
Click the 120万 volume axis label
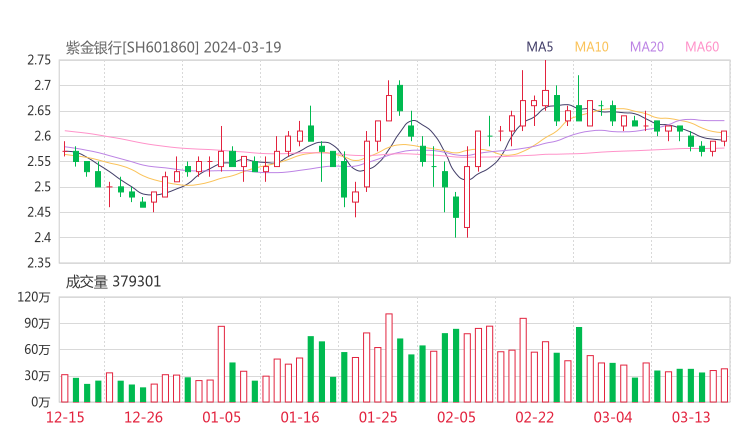click(x=34, y=297)
